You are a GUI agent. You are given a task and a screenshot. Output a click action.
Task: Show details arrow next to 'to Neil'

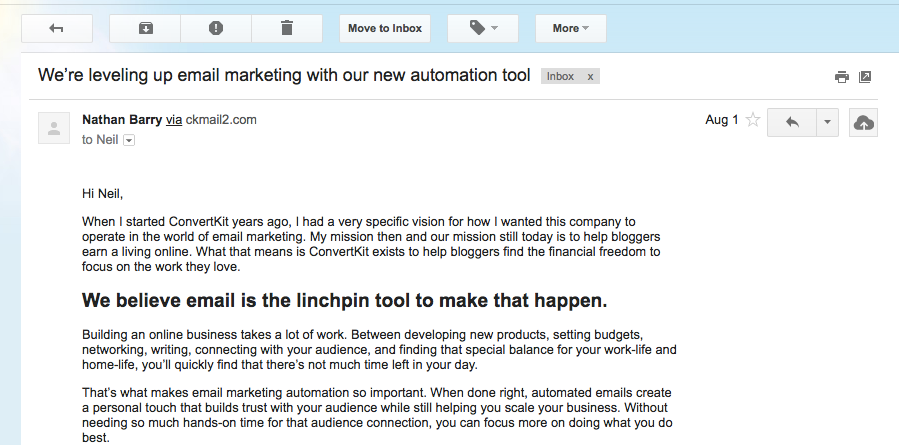pyautogui.click(x=129, y=140)
